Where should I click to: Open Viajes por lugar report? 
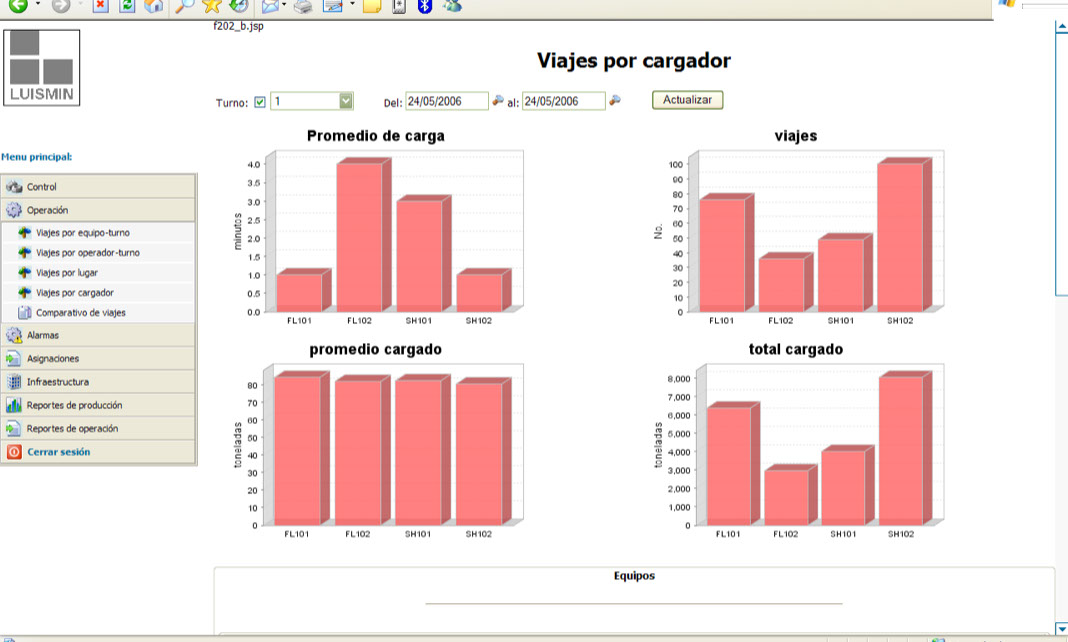pyautogui.click(x=66, y=272)
